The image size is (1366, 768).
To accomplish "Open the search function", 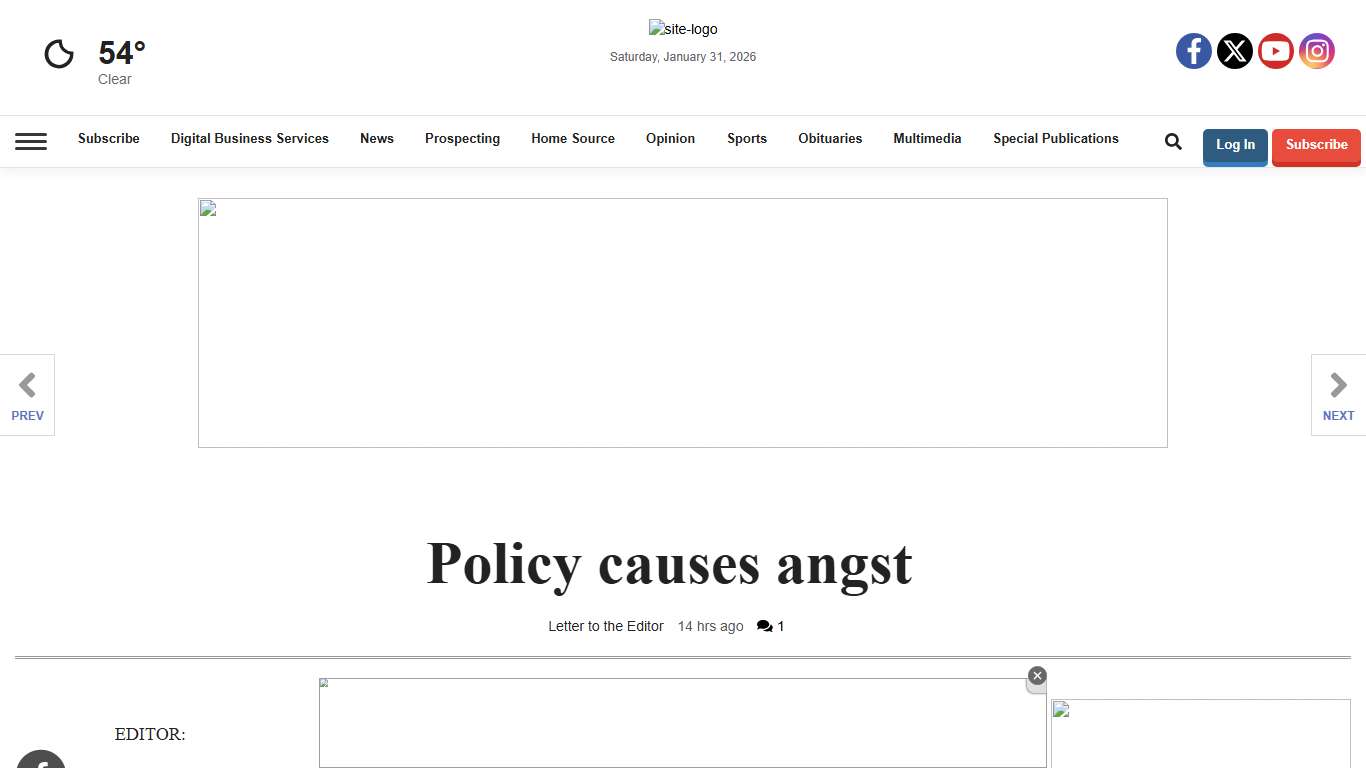I will [1172, 141].
